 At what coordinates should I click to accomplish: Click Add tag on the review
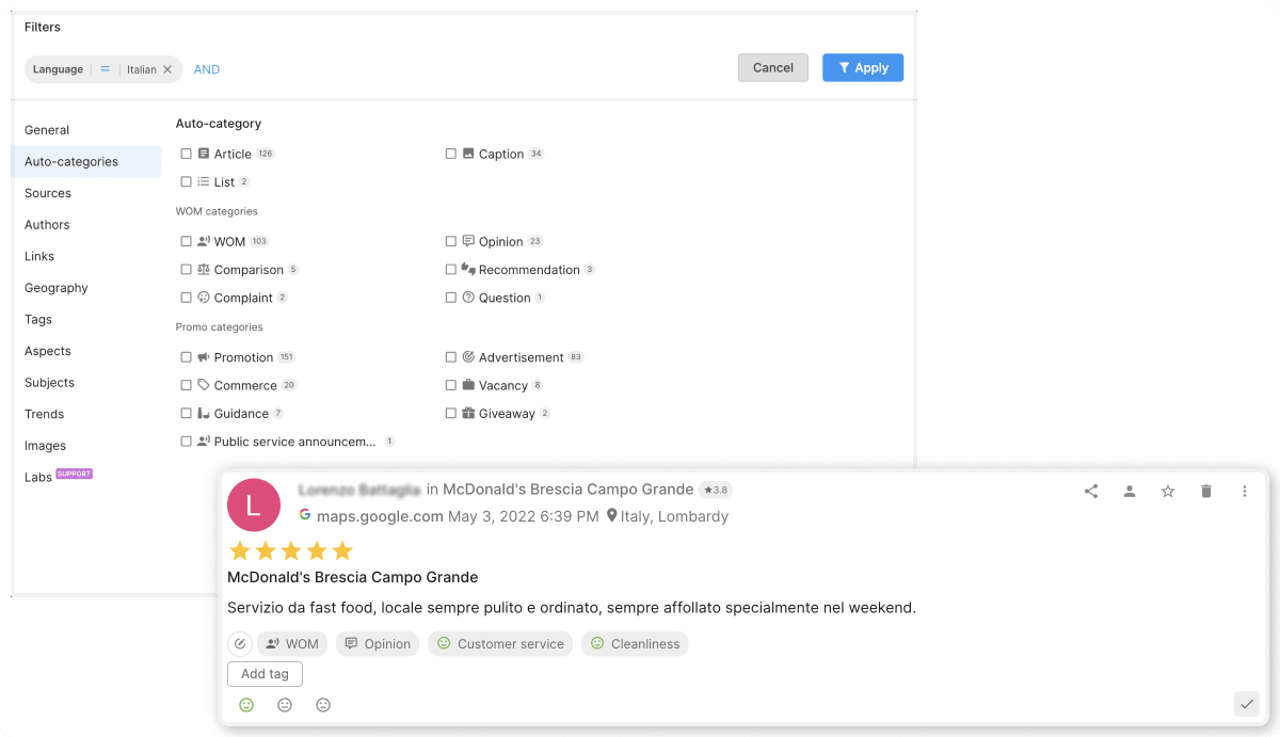265,674
